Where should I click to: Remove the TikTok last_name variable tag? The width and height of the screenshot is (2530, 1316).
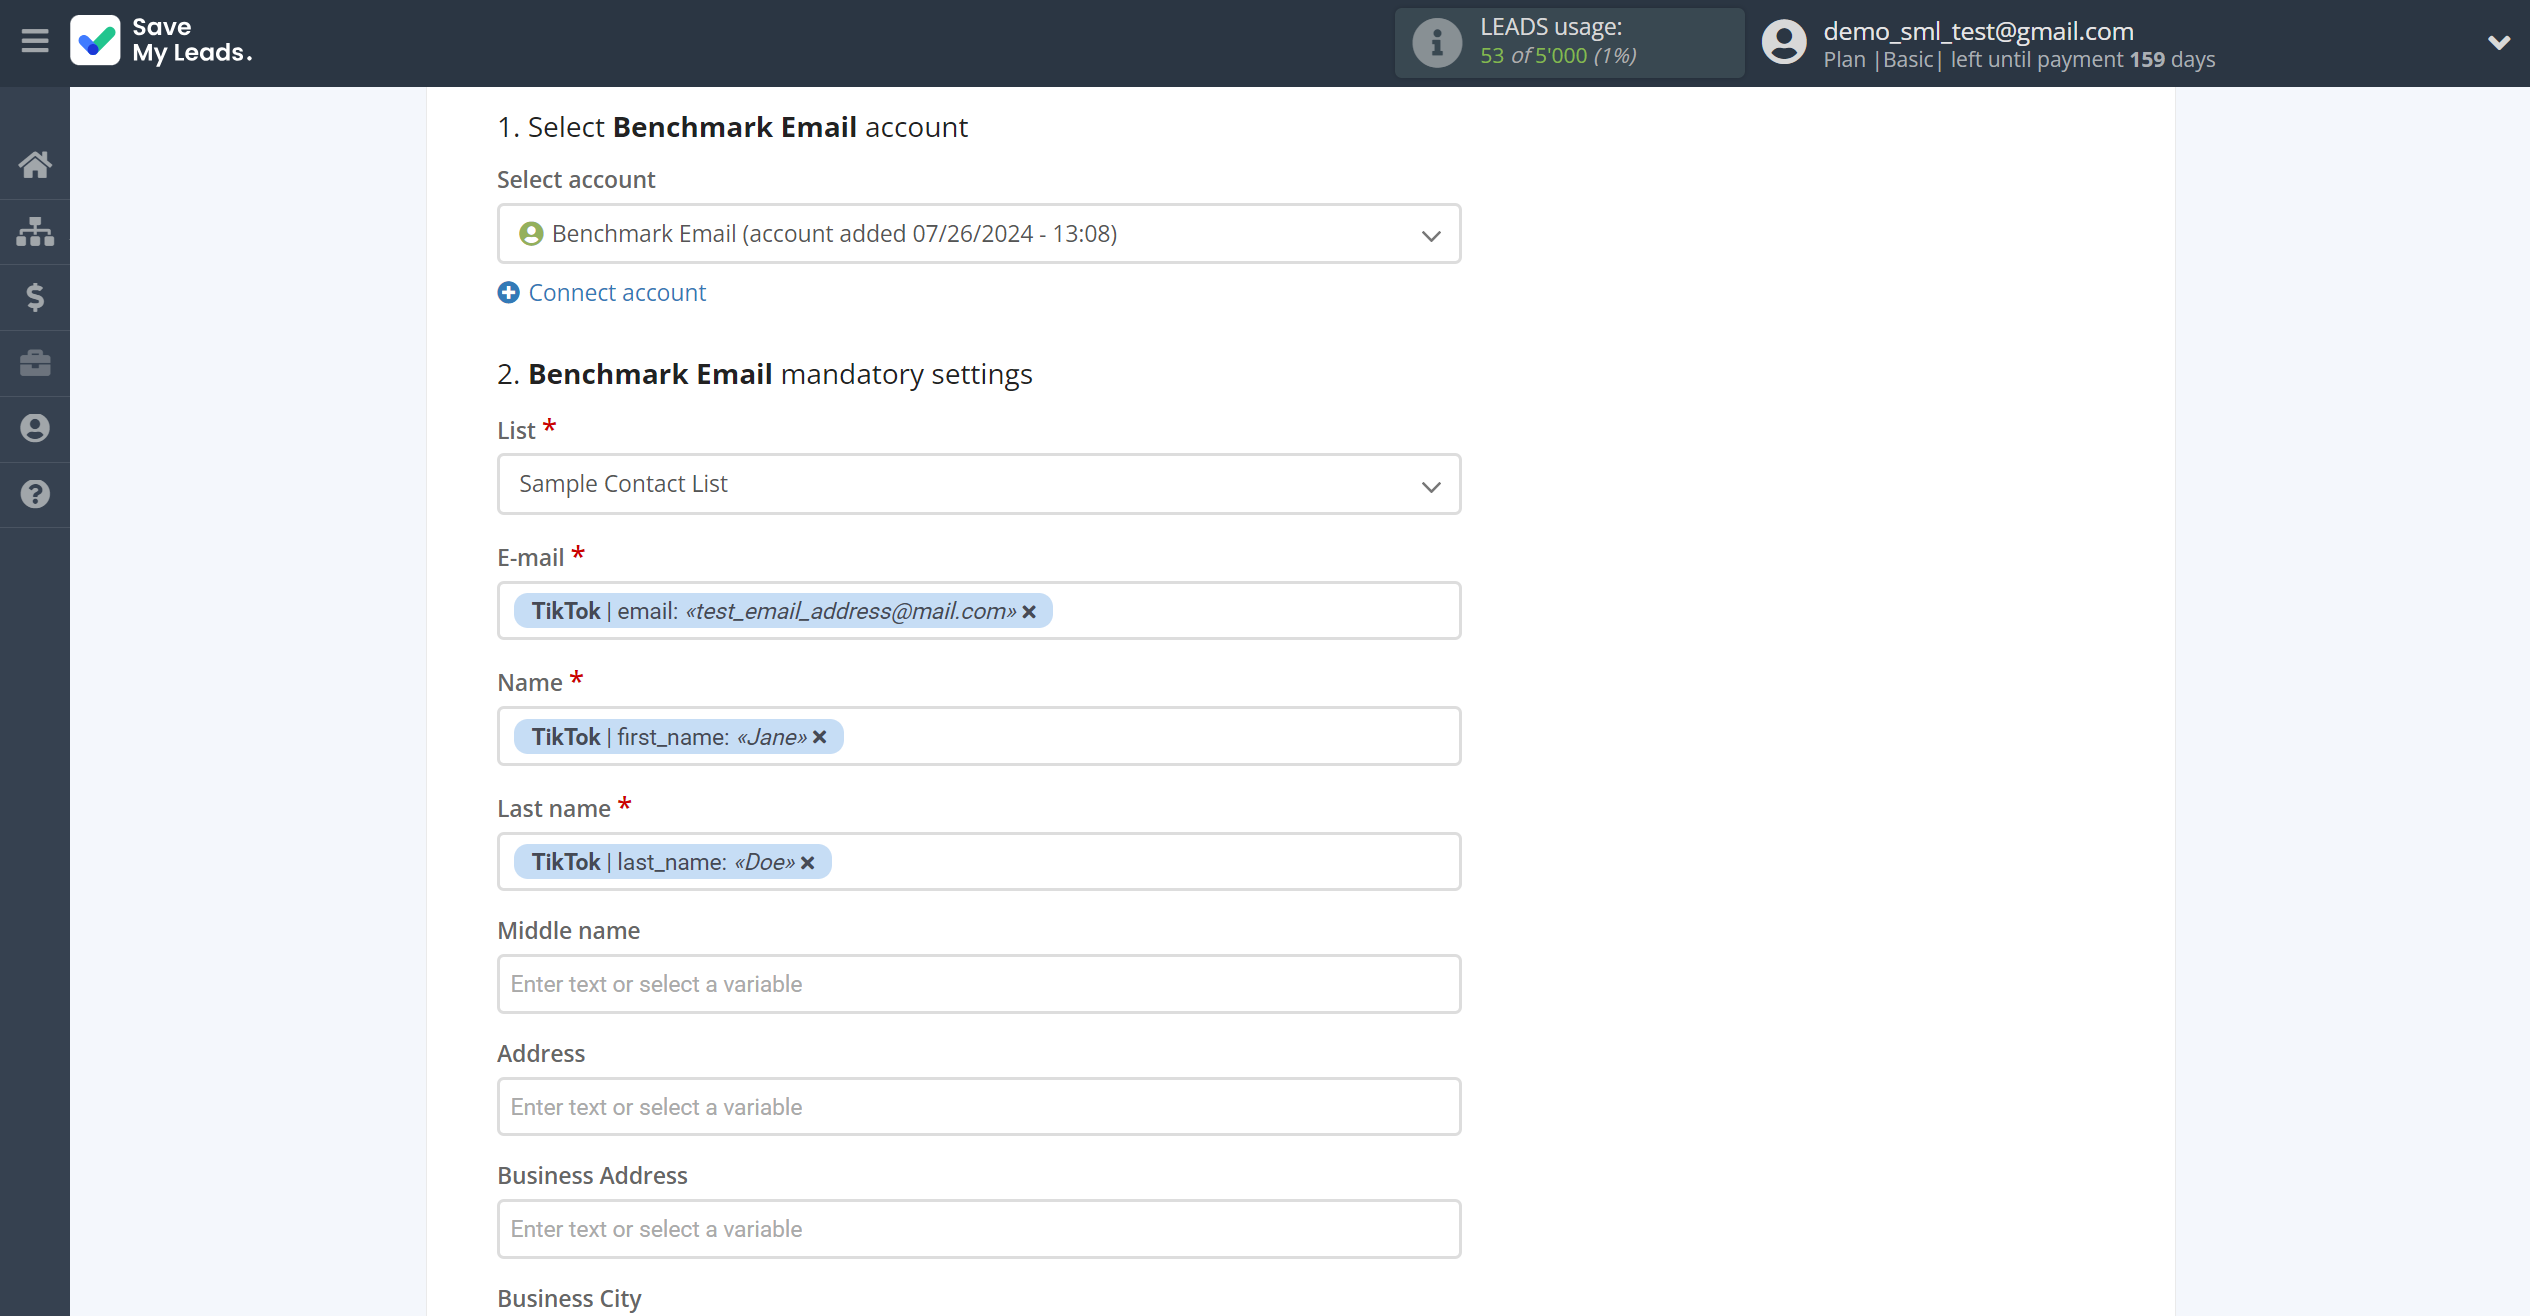pyautogui.click(x=807, y=863)
